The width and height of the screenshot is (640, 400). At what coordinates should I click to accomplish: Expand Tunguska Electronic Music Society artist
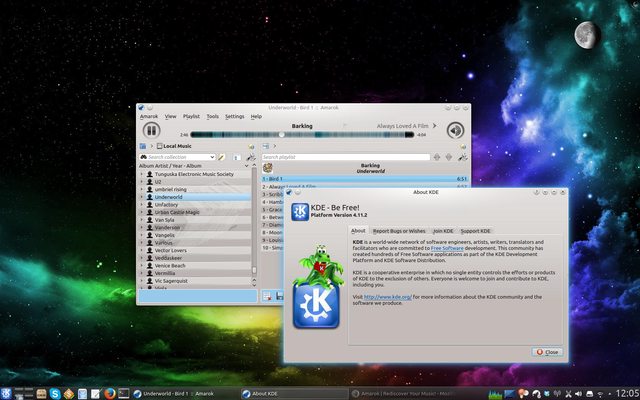tap(142, 174)
